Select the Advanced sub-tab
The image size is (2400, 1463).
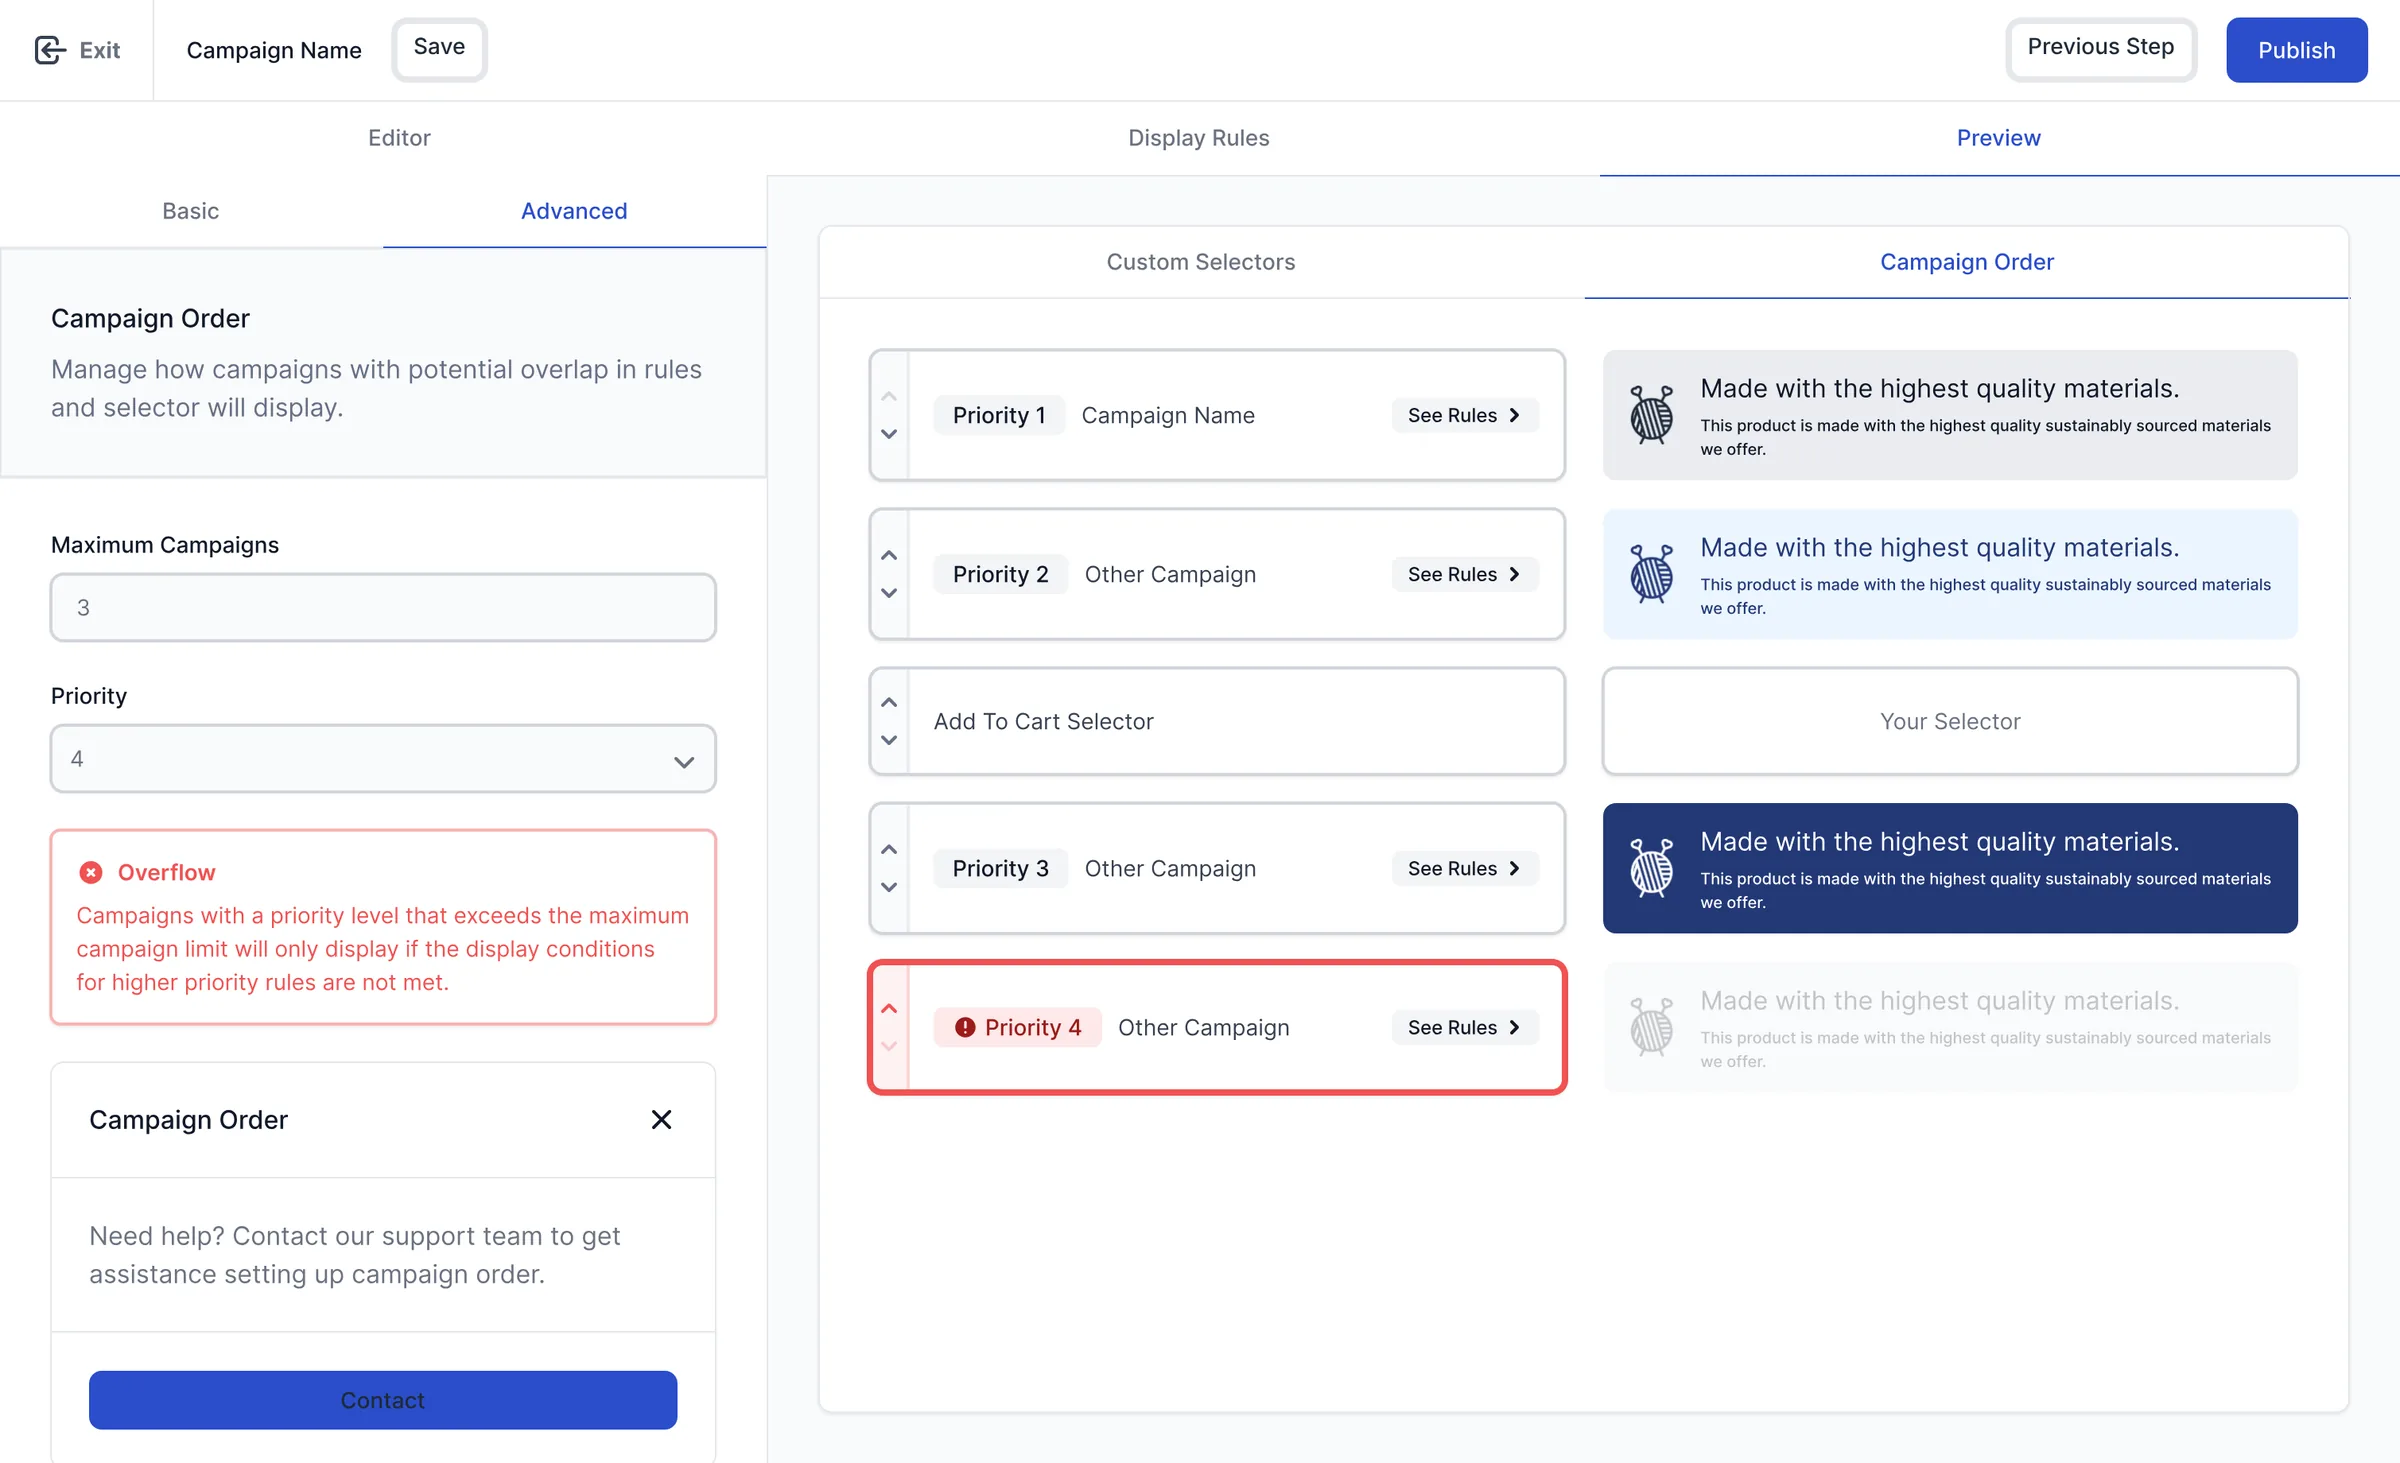pos(574,211)
